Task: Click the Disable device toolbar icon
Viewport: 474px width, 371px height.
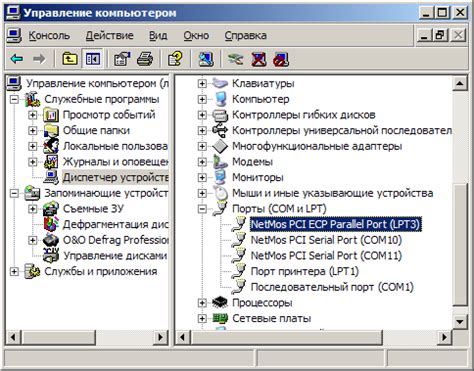Action: [x=281, y=59]
